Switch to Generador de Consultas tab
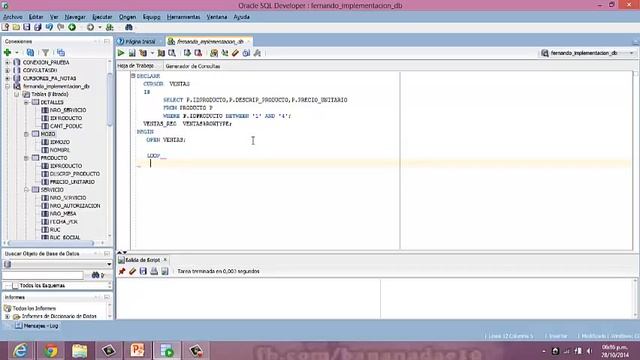 tap(193, 66)
